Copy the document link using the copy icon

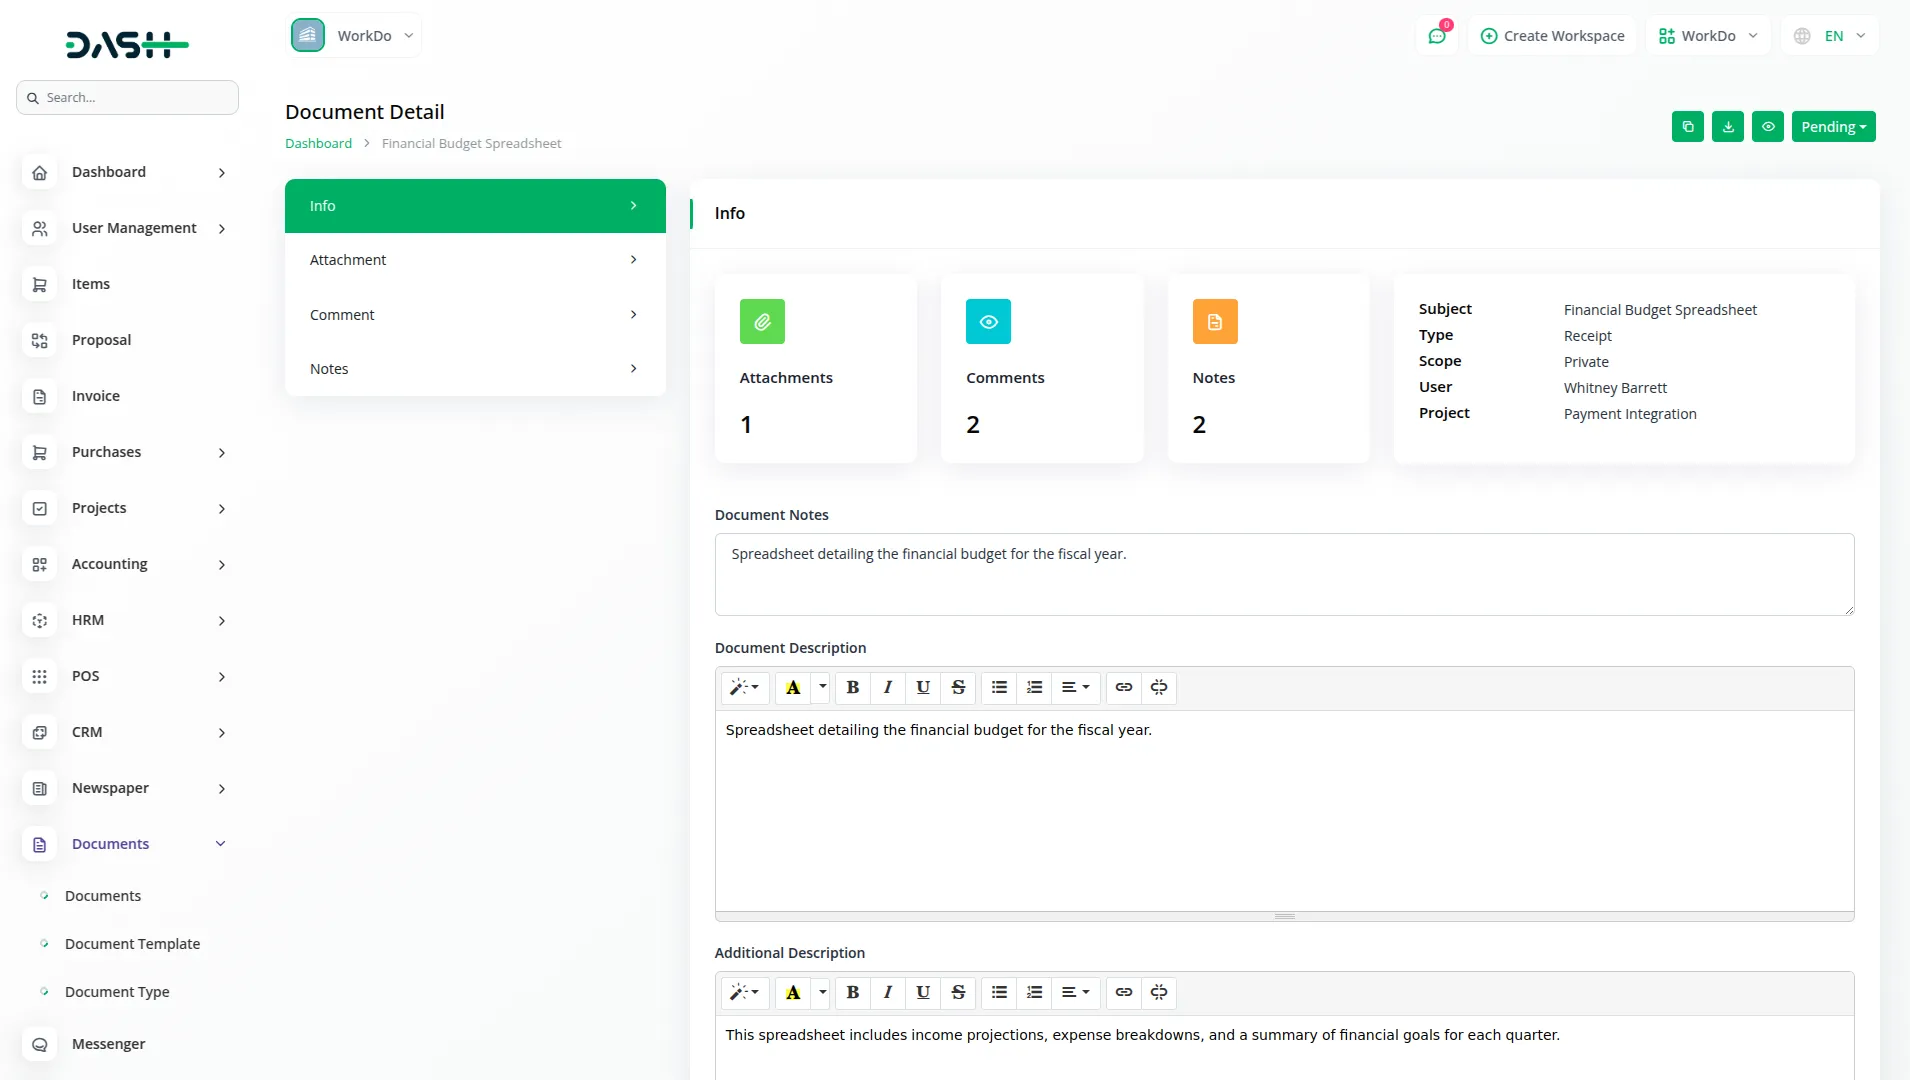(x=1688, y=126)
